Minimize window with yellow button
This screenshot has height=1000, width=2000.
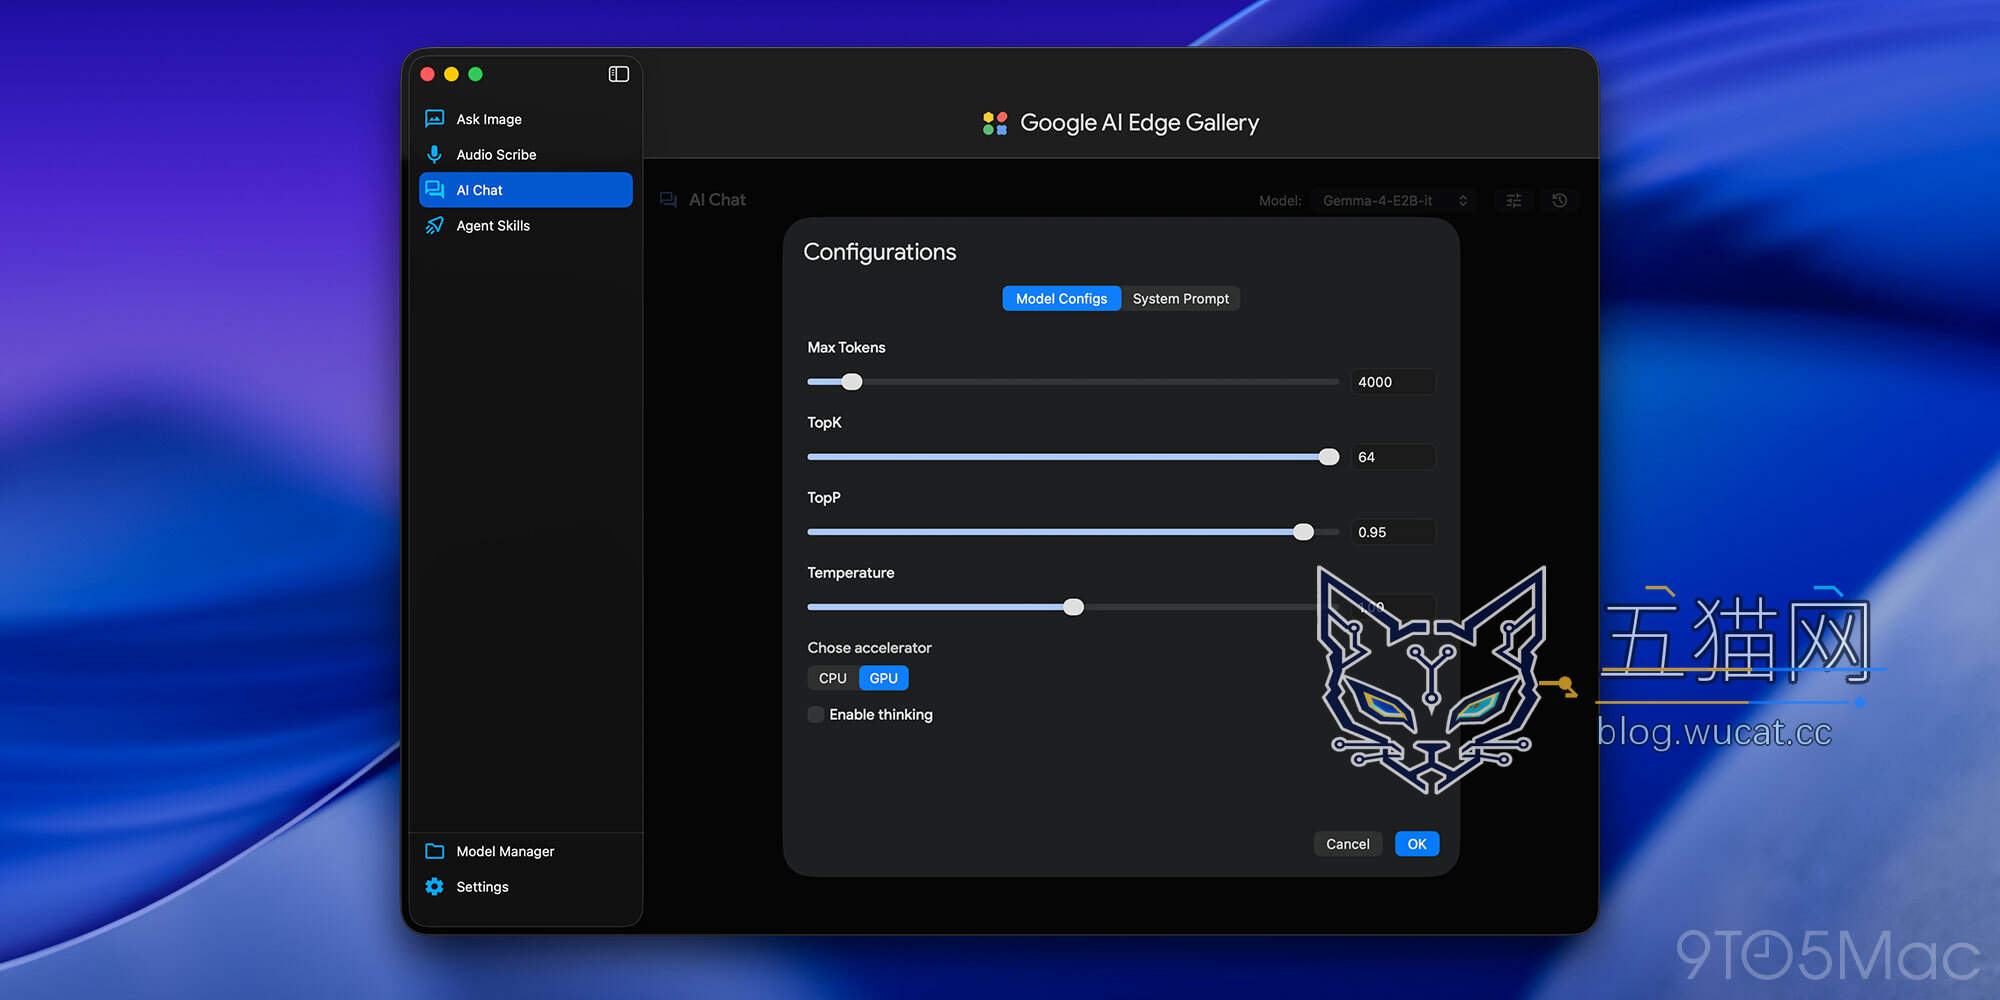[x=452, y=74]
